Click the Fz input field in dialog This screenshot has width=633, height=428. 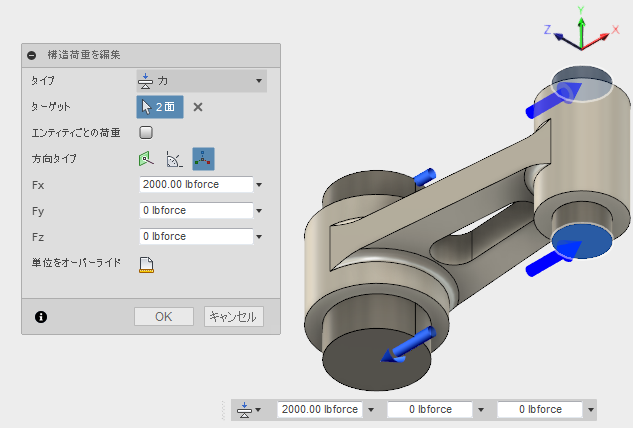click(x=196, y=236)
